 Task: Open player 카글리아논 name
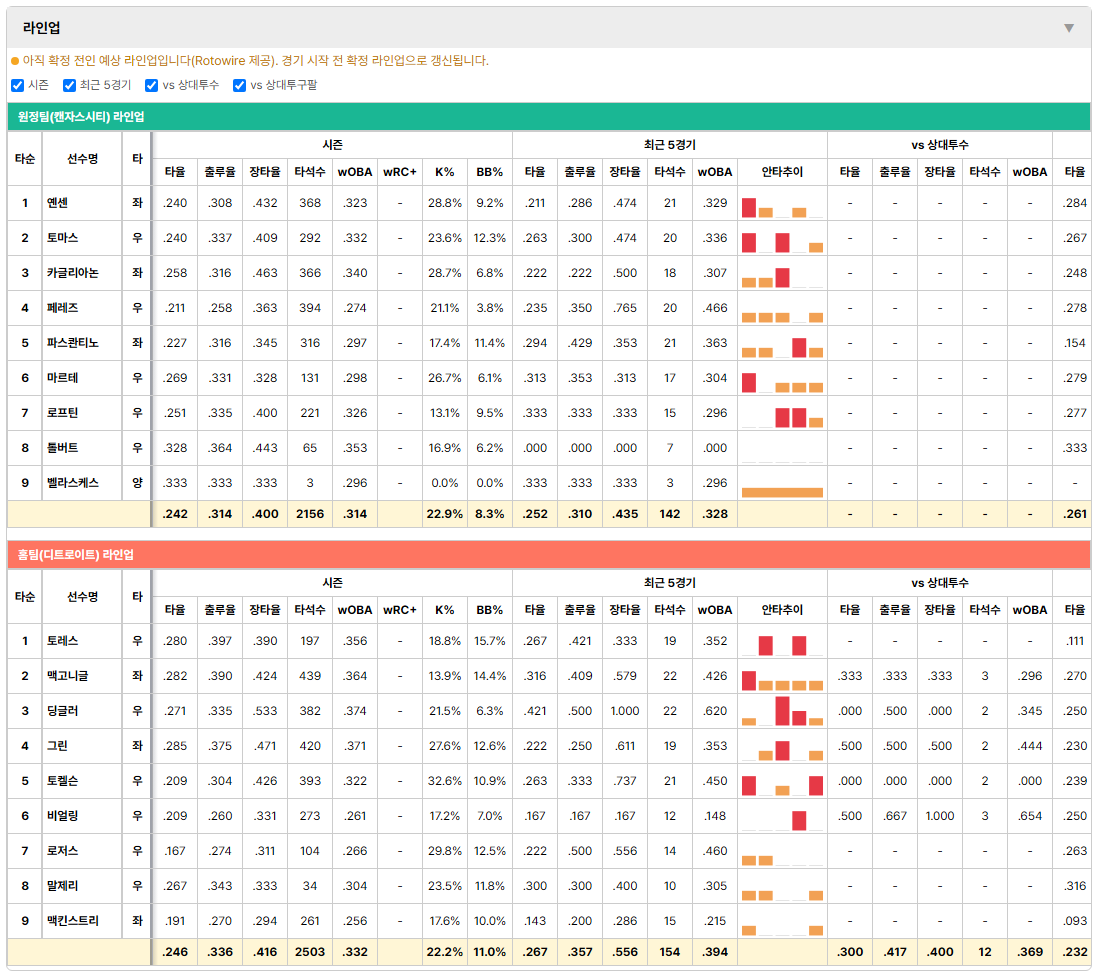(73, 273)
